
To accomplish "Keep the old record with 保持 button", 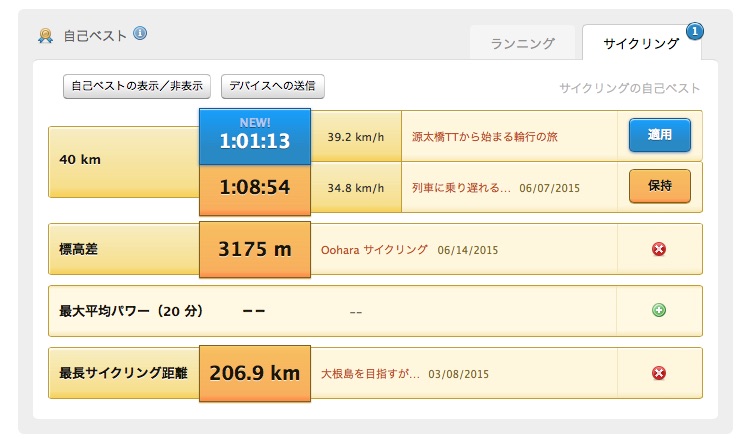I will pos(659,187).
